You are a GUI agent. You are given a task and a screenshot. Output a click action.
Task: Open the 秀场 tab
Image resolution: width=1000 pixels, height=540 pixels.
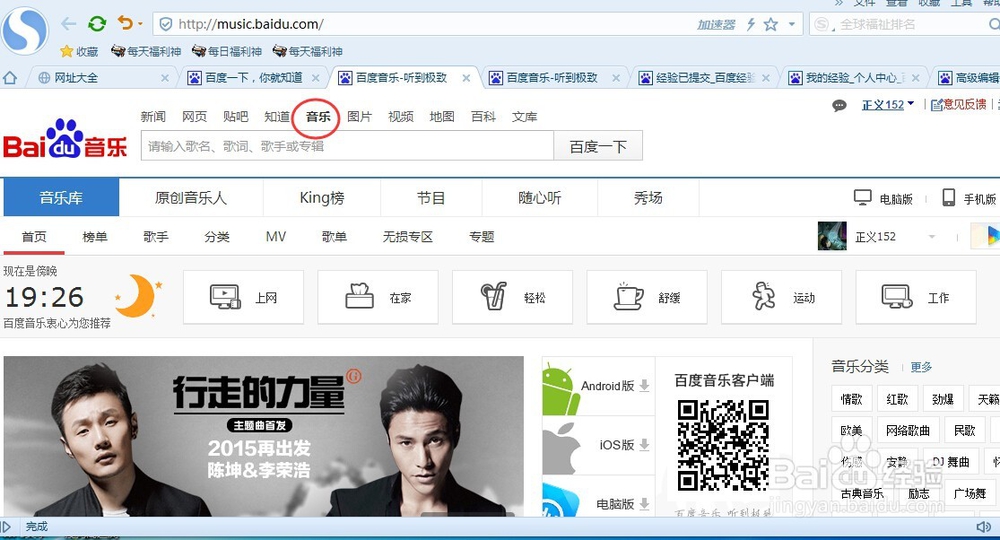click(648, 198)
